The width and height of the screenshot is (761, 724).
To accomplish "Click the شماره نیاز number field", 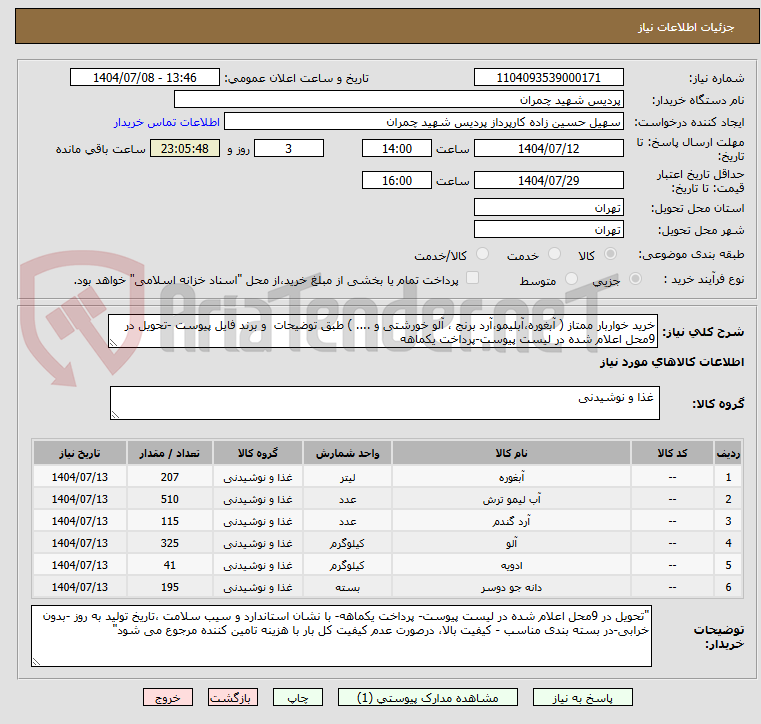I will point(549,78).
